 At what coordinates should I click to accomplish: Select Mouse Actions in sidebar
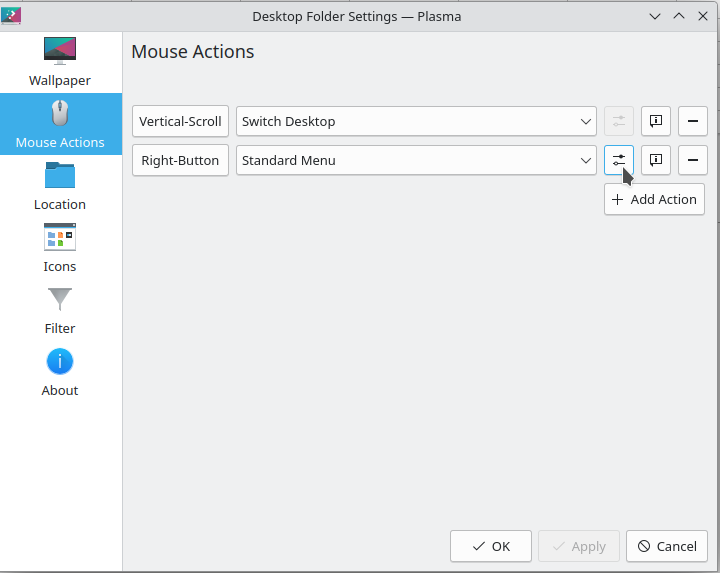click(x=60, y=124)
